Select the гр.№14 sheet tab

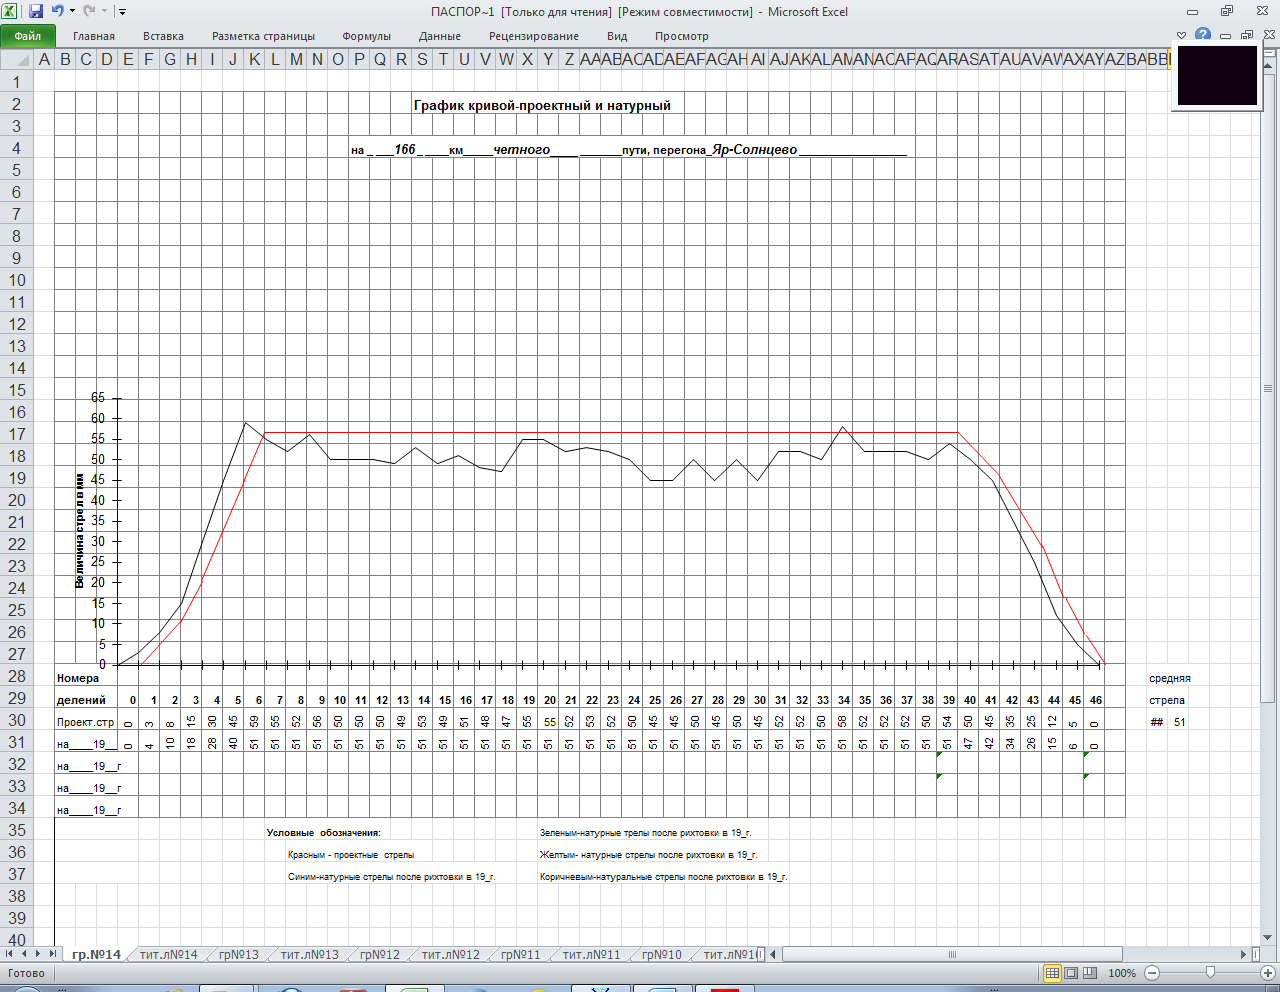click(96, 954)
